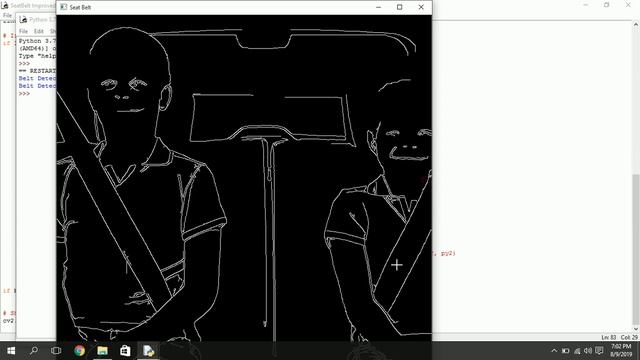
Task: Click the 'Ln: 83' status bar entry
Action: [609, 337]
